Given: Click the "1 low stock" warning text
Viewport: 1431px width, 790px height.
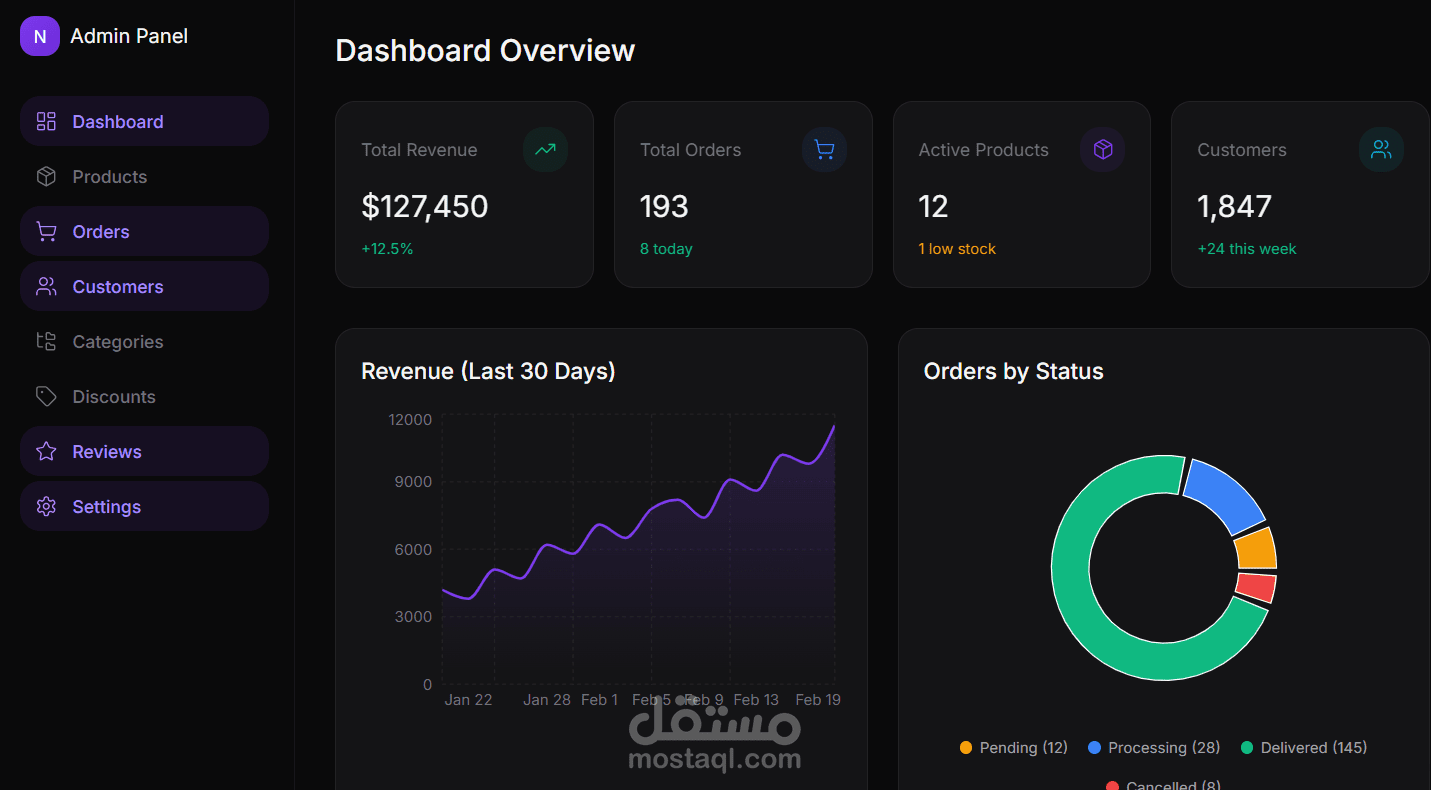Looking at the screenshot, I should pyautogui.click(x=957, y=249).
